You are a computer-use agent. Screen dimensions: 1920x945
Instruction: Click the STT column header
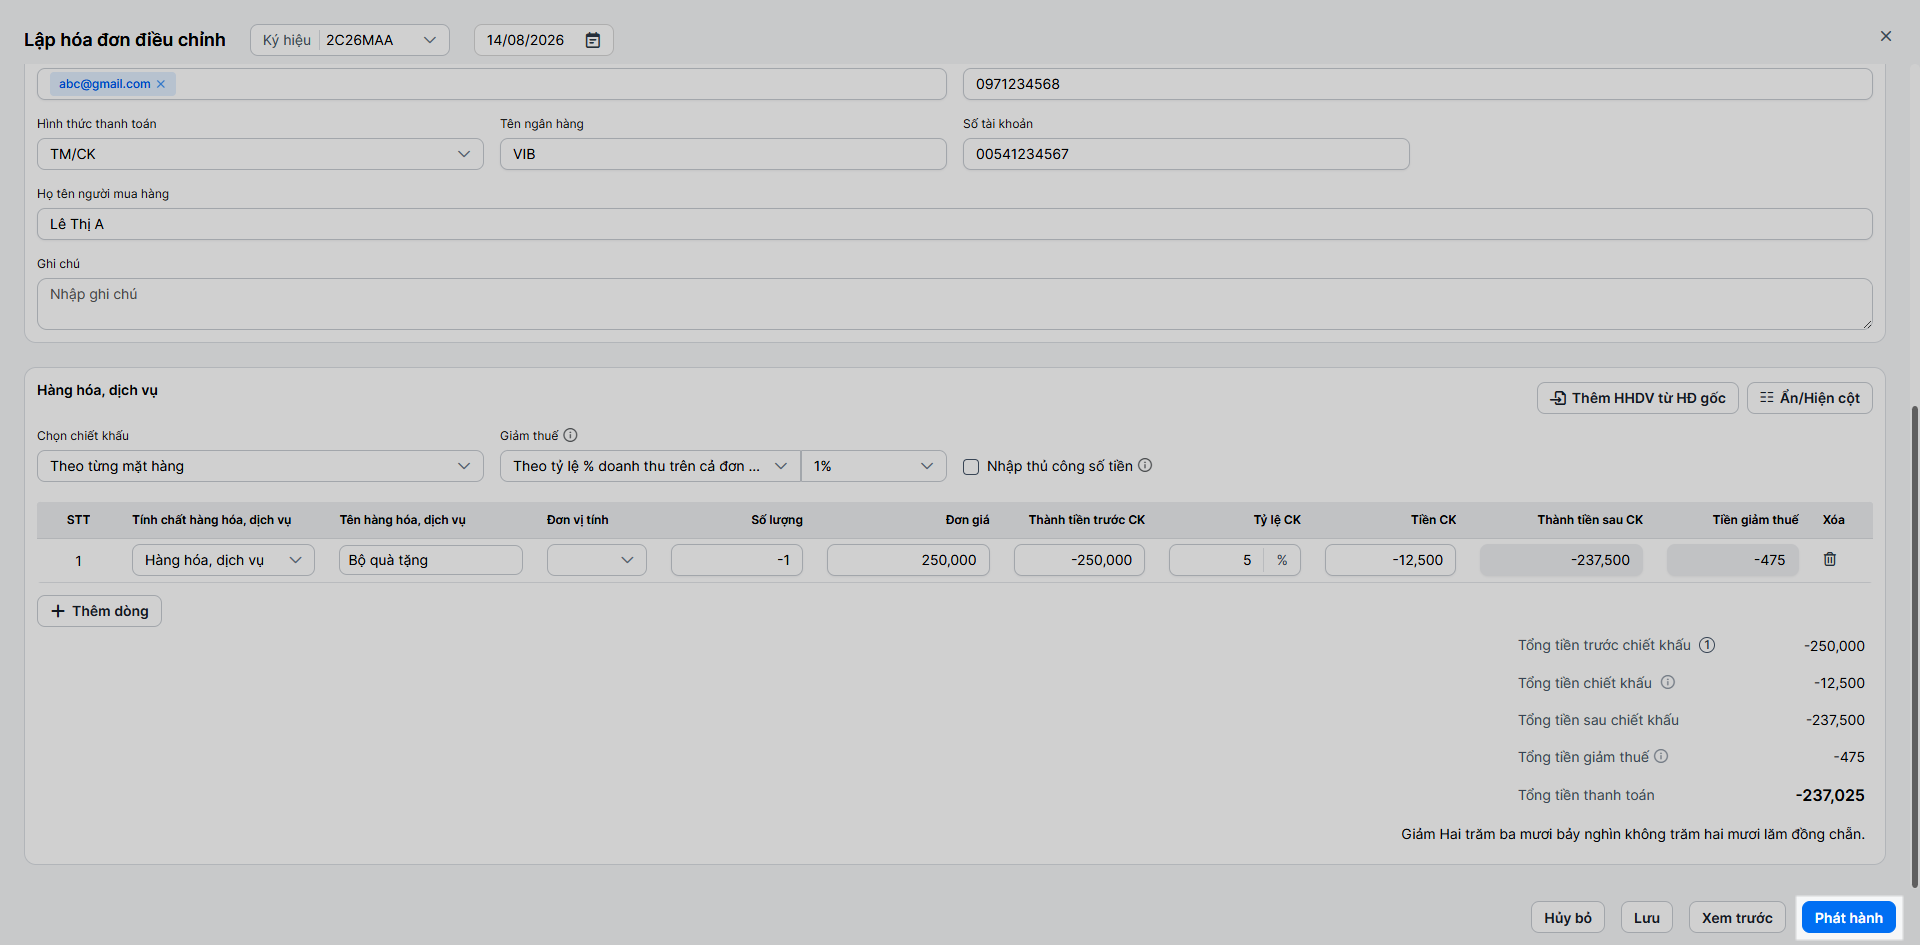coord(78,520)
